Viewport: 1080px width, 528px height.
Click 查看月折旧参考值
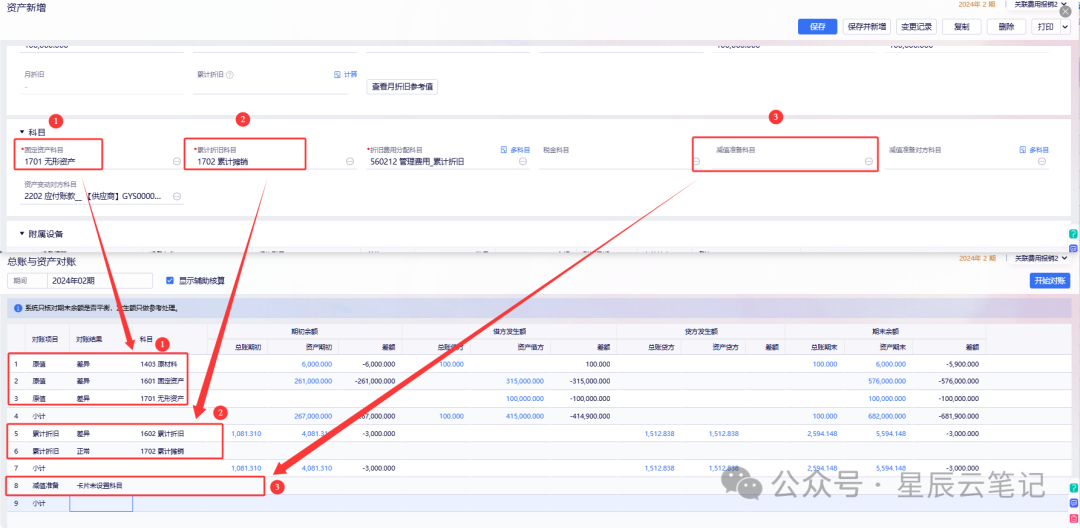coord(402,87)
